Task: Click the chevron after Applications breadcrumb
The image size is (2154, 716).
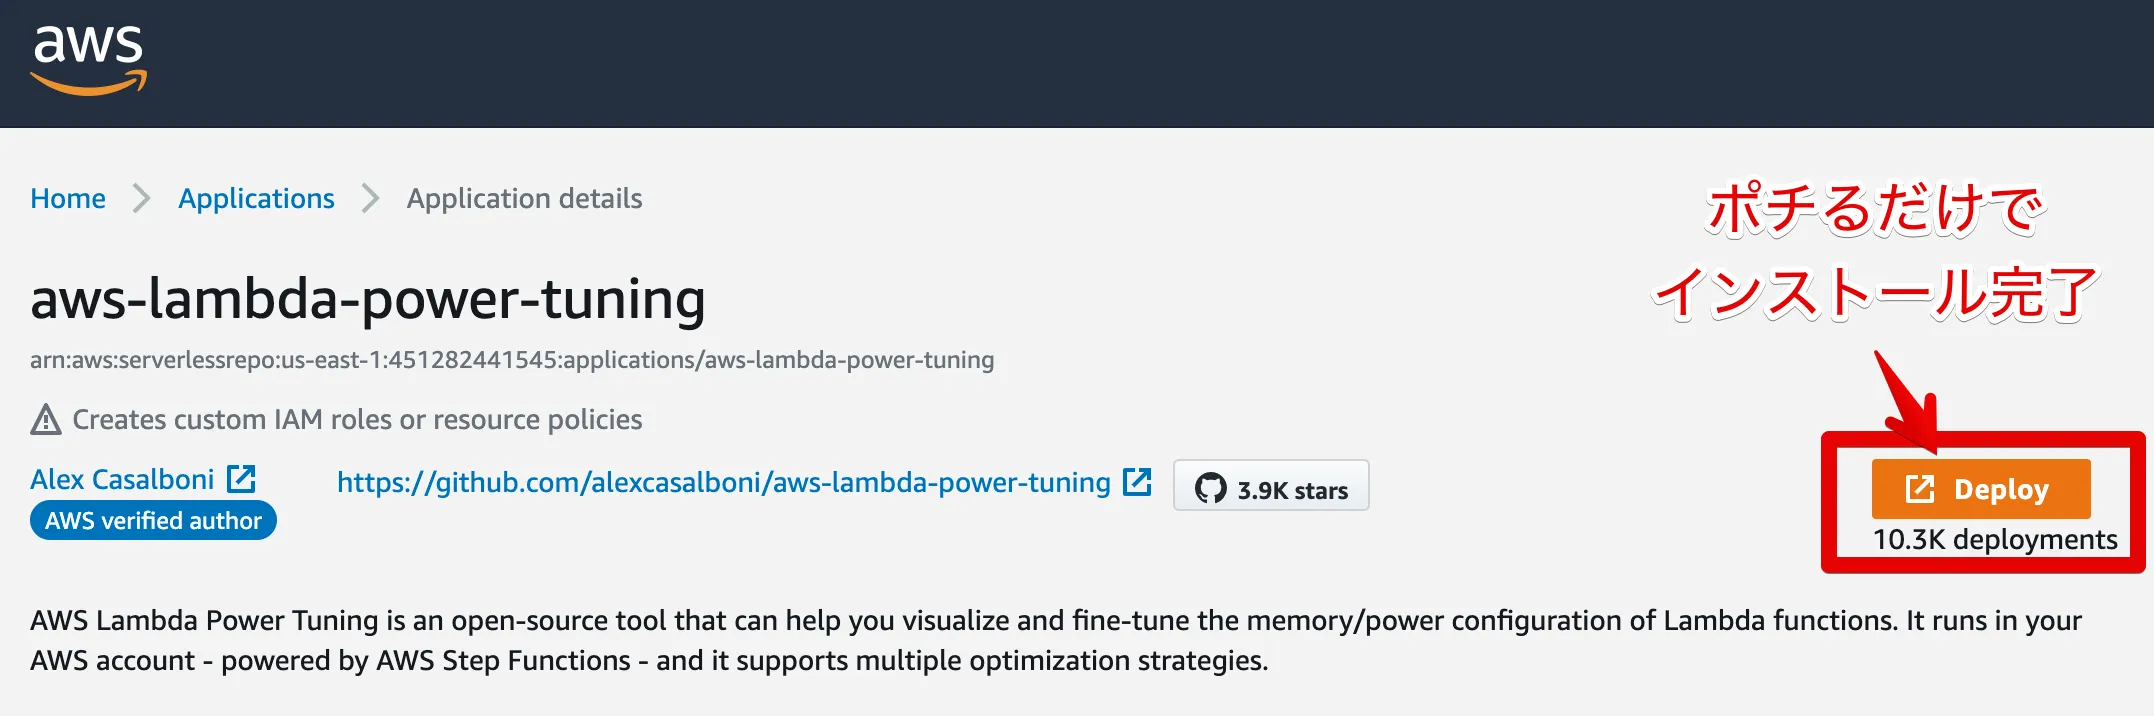Action: click(371, 199)
